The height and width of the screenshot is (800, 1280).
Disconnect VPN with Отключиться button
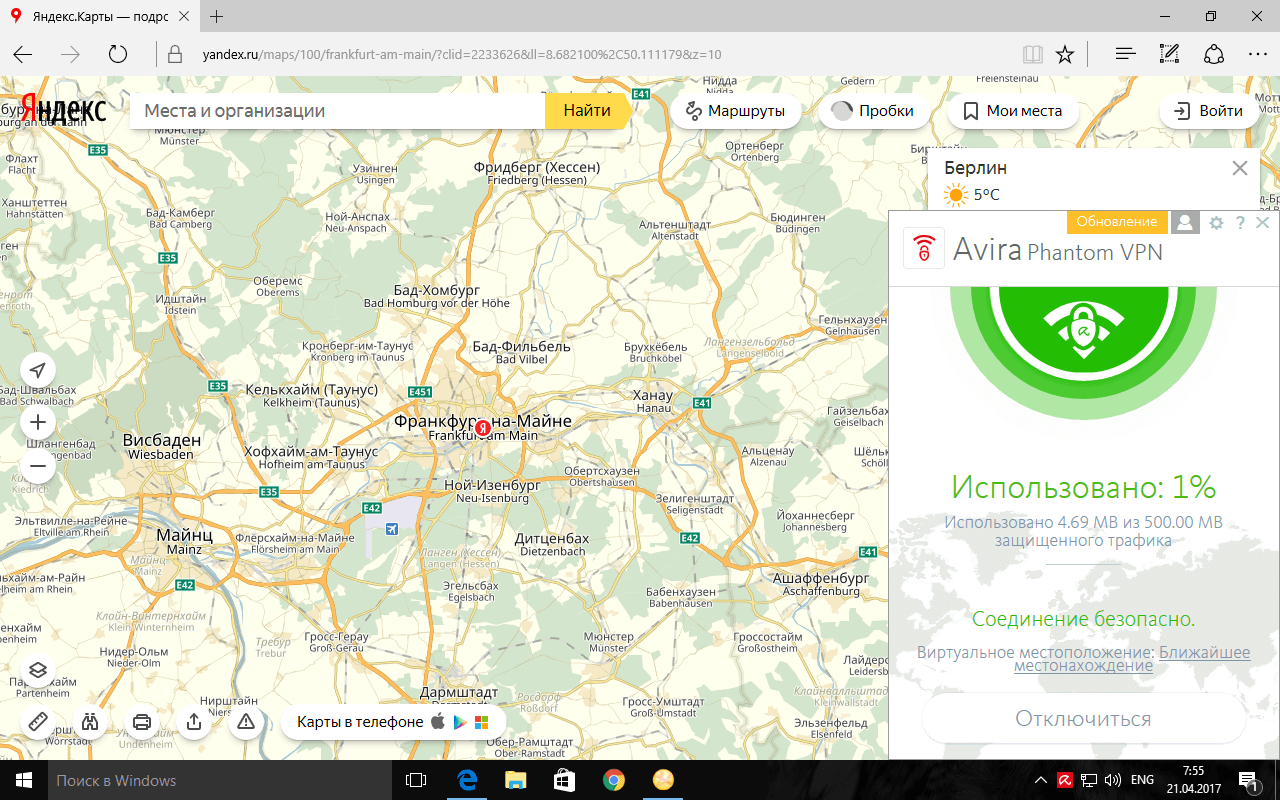point(1083,719)
